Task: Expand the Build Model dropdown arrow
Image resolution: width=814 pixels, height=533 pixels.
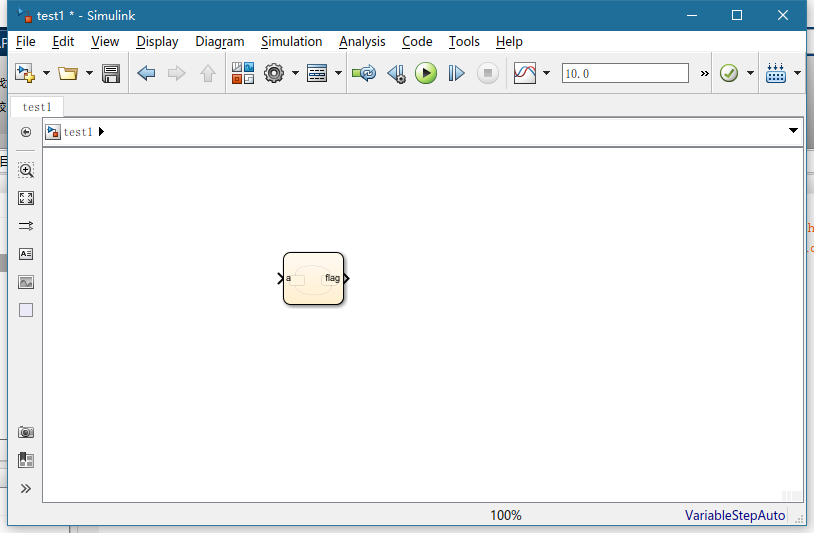Action: coord(797,73)
